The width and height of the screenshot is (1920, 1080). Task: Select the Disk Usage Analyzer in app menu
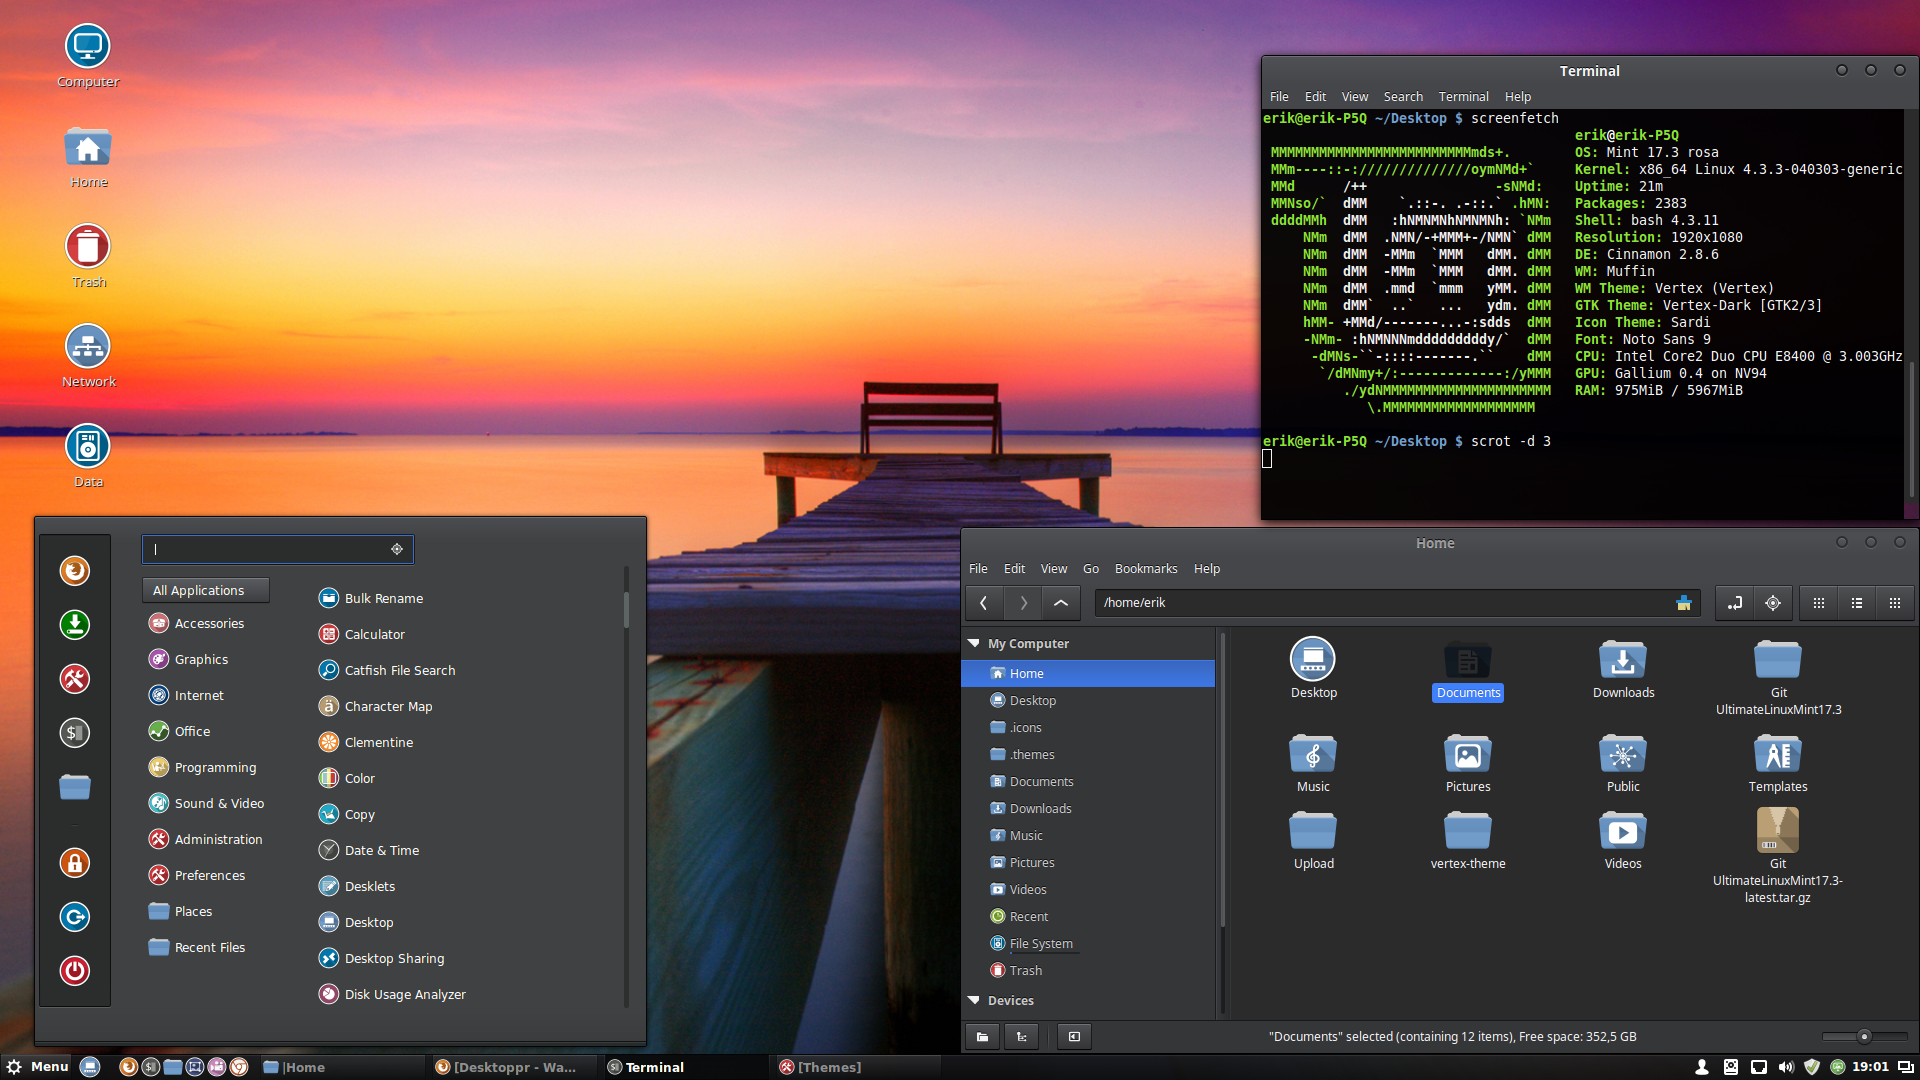point(405,993)
